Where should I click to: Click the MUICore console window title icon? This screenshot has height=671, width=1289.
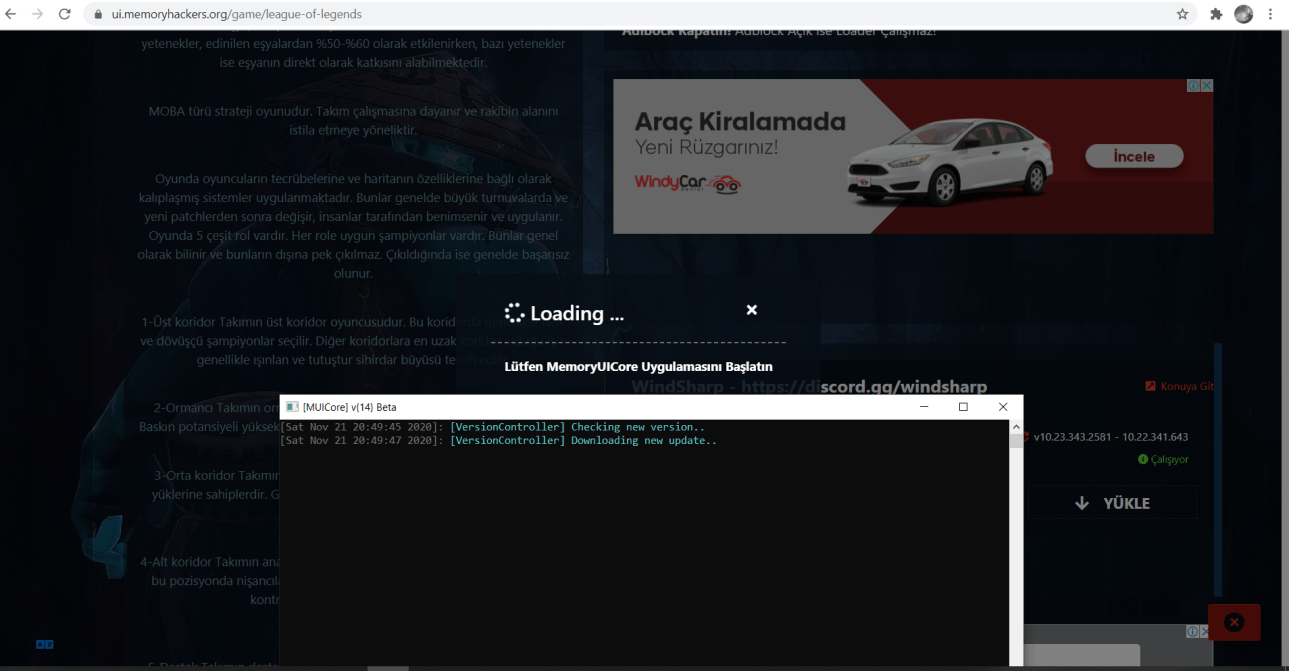(x=291, y=407)
